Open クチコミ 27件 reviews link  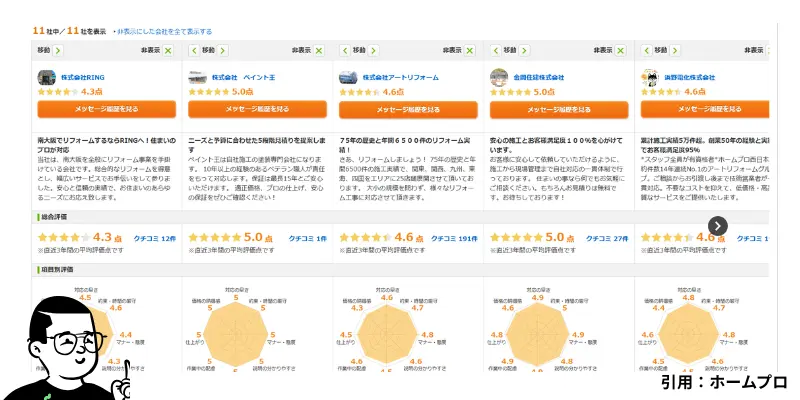[607, 238]
